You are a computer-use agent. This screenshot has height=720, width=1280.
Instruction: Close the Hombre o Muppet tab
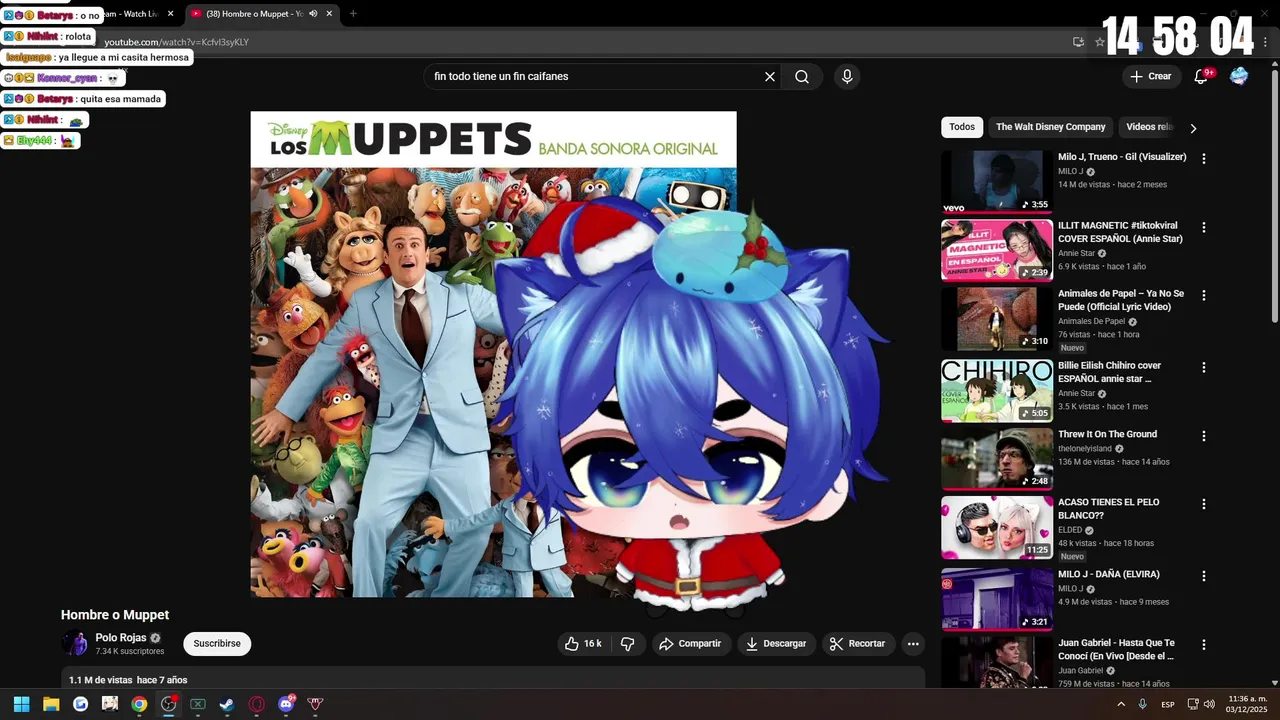(x=329, y=14)
